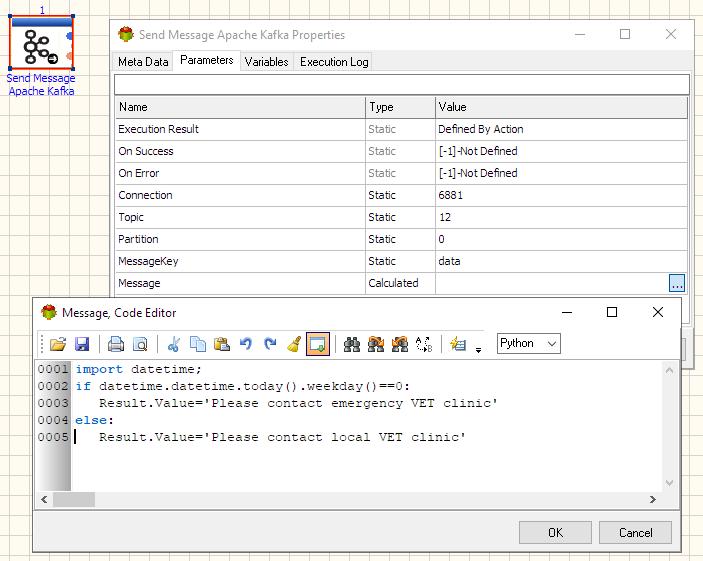Open the Python language dropdown
703x561 pixels.
click(529, 344)
